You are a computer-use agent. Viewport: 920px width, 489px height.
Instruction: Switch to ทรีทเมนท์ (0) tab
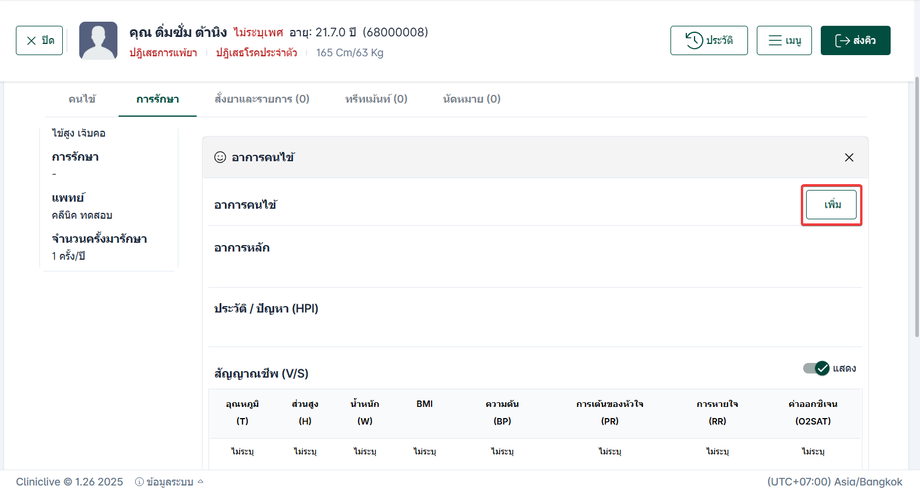[x=376, y=99]
